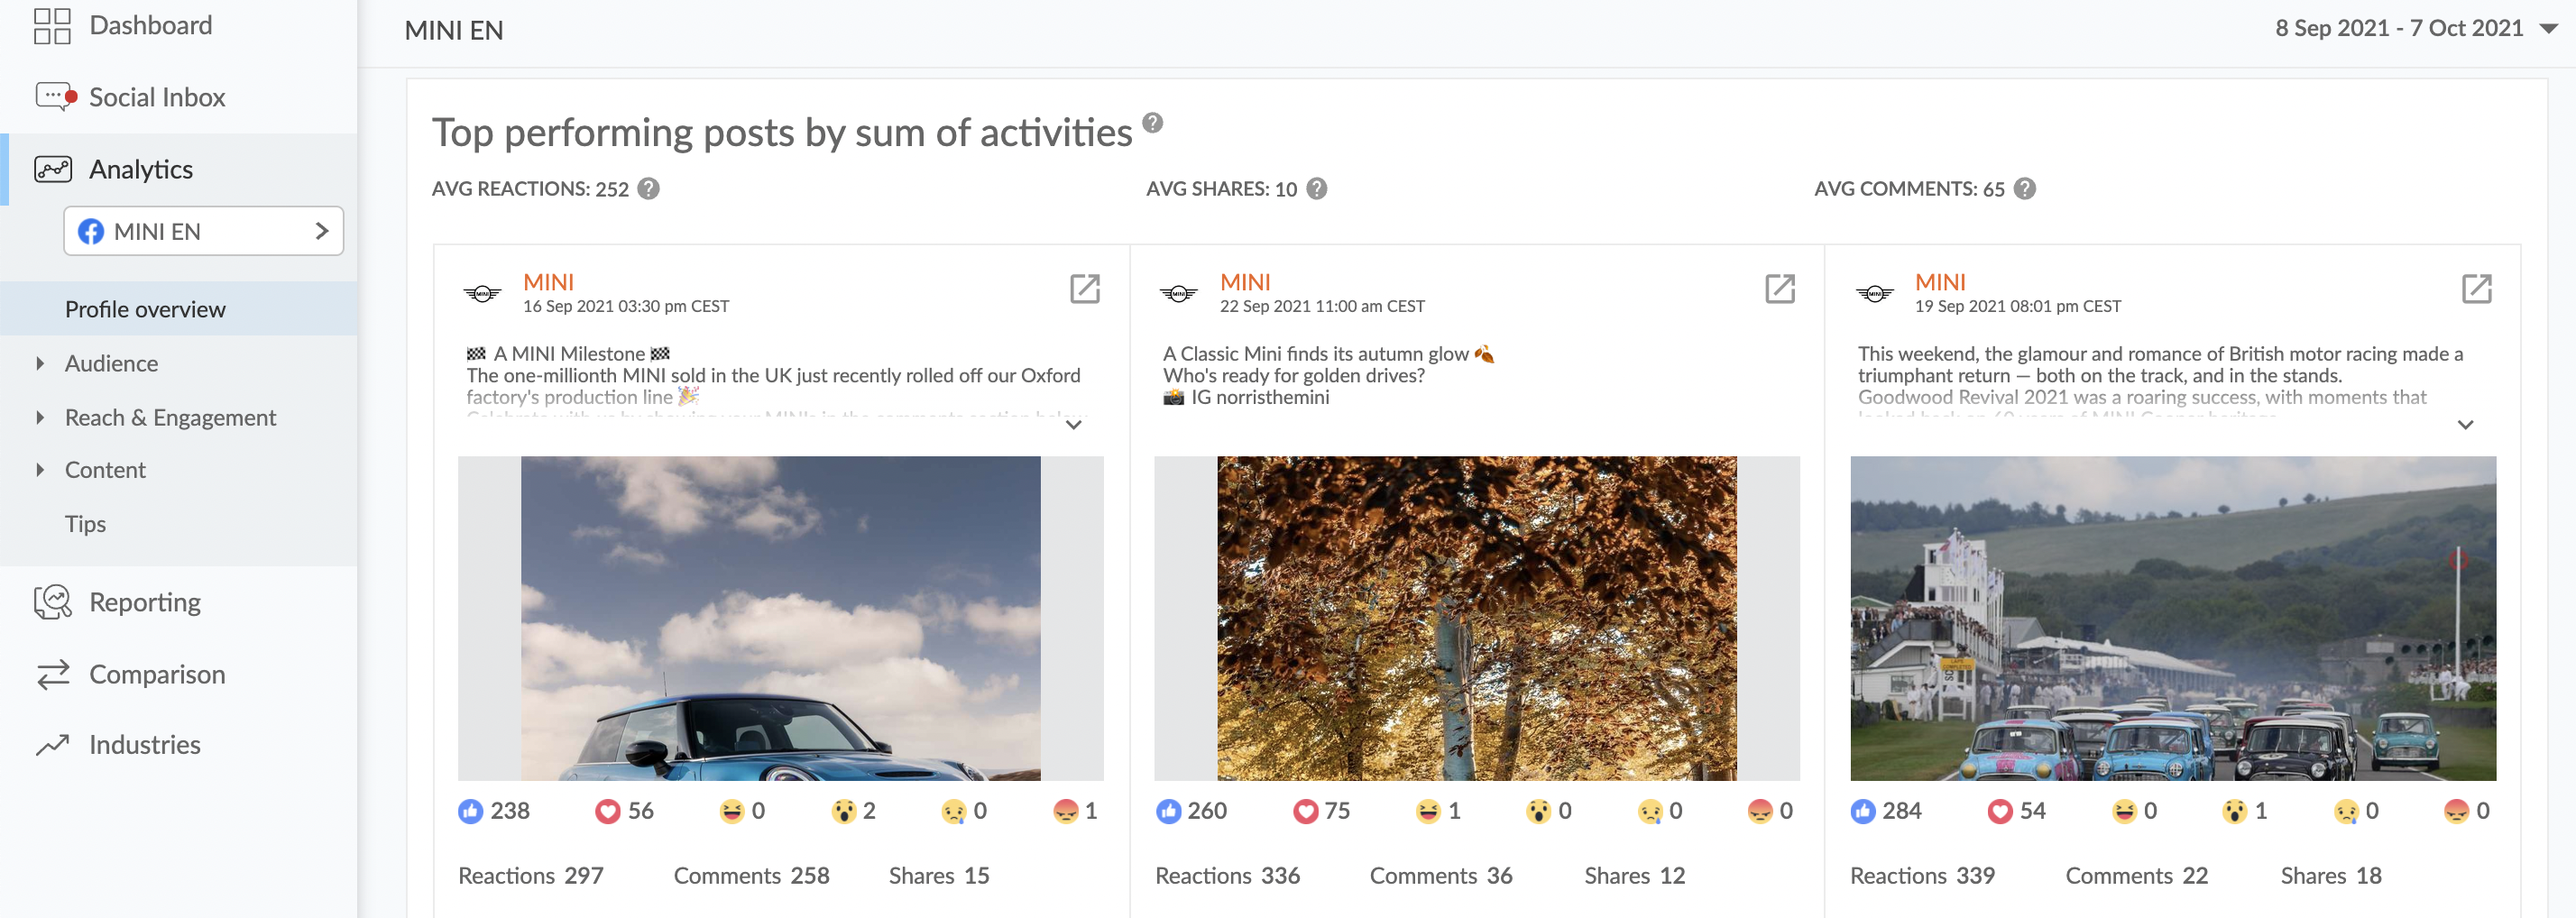Click the Goodwood racing post image
Screen dimensions: 2576x918
tap(2172, 618)
